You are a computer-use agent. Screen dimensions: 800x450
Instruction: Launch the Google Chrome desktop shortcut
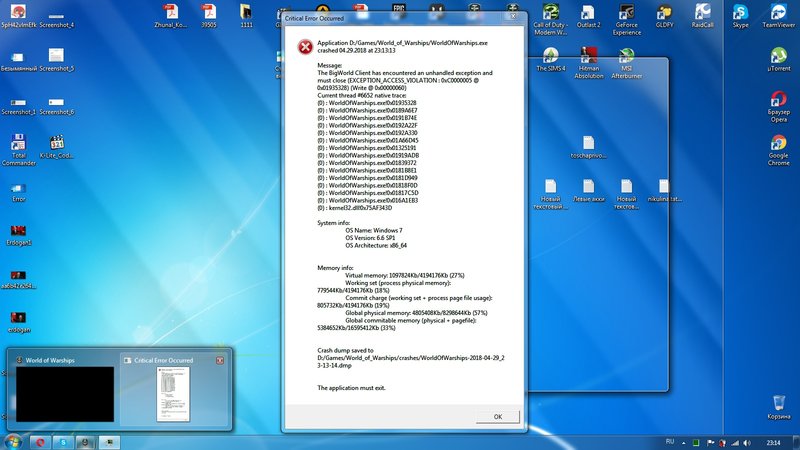click(779, 150)
